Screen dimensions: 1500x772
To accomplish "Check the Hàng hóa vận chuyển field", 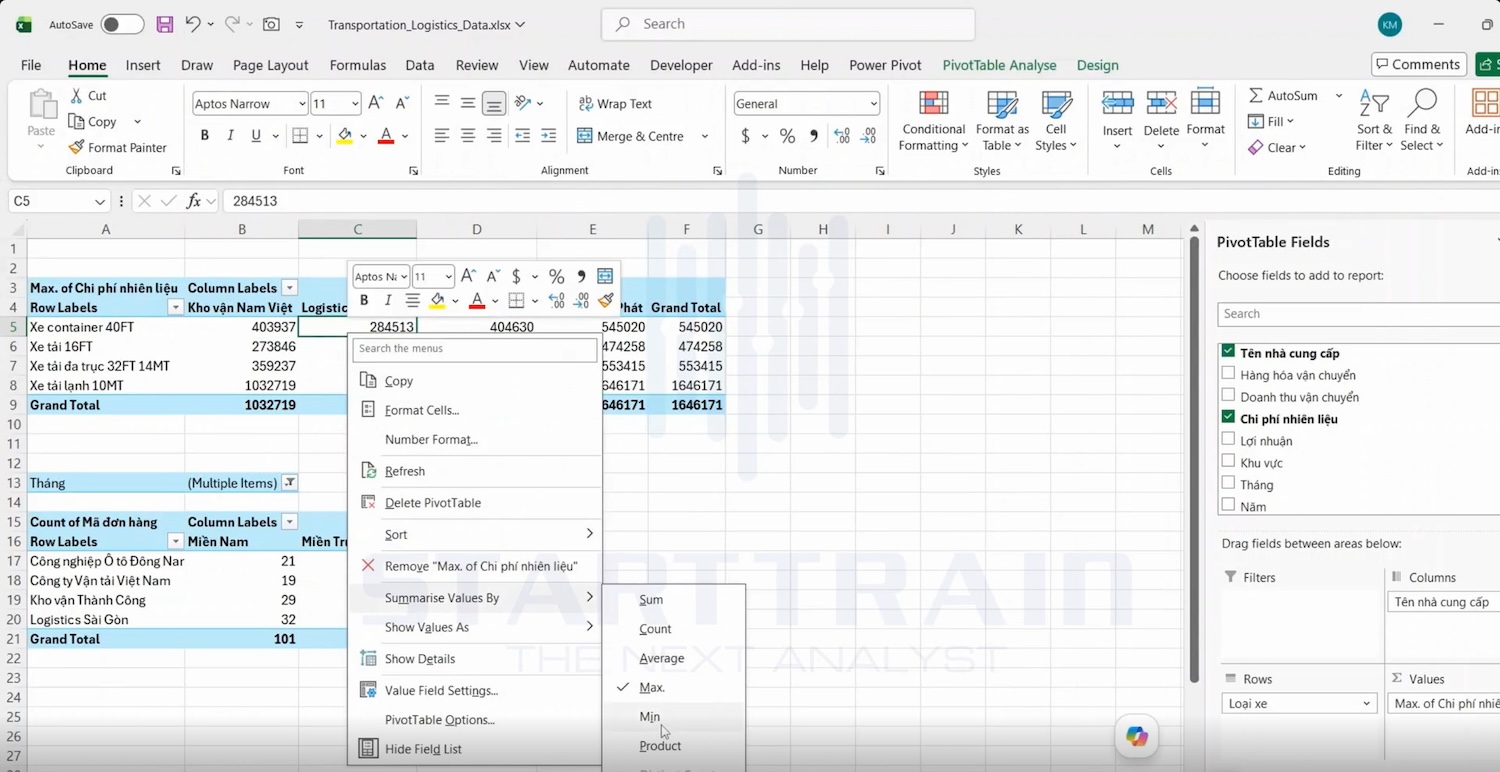I will click(1228, 374).
